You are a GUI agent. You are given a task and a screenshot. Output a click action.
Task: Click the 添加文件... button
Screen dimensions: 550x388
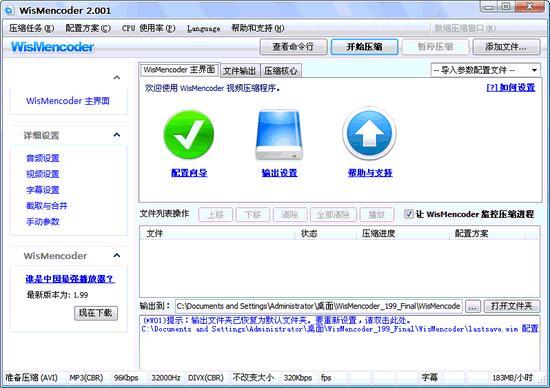coord(506,47)
